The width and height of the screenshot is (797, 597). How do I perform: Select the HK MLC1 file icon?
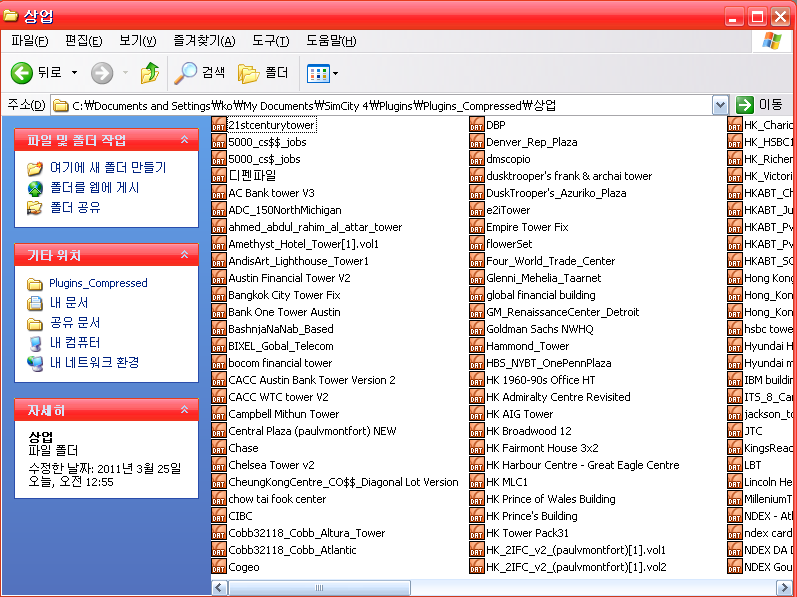477,482
